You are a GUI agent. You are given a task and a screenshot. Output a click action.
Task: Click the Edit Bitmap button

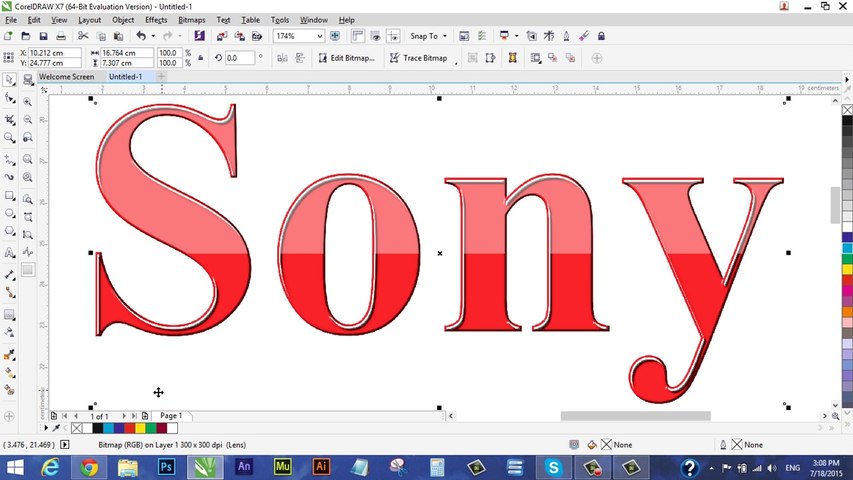[347, 58]
